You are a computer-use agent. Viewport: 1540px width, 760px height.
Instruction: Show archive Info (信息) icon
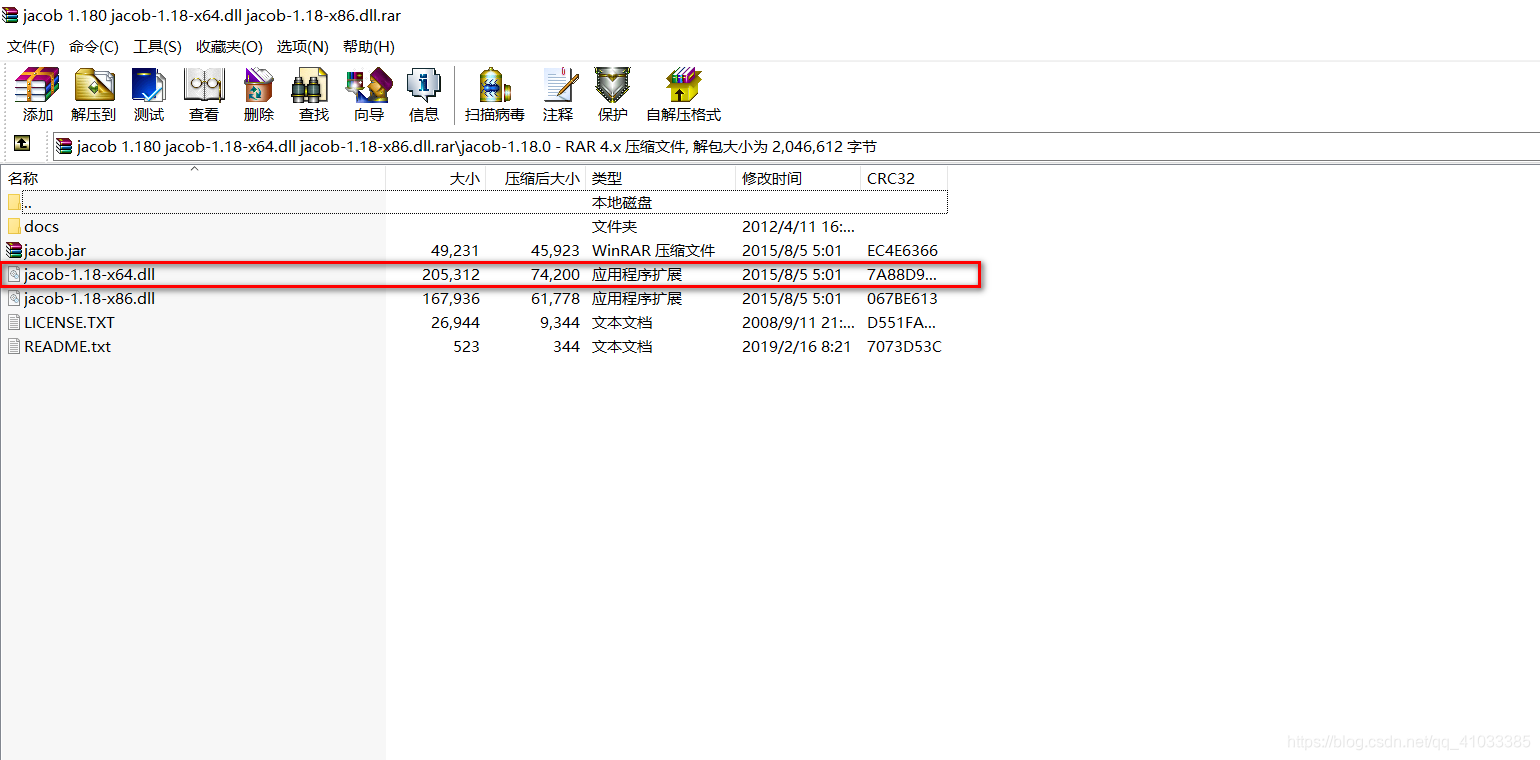coord(424,86)
